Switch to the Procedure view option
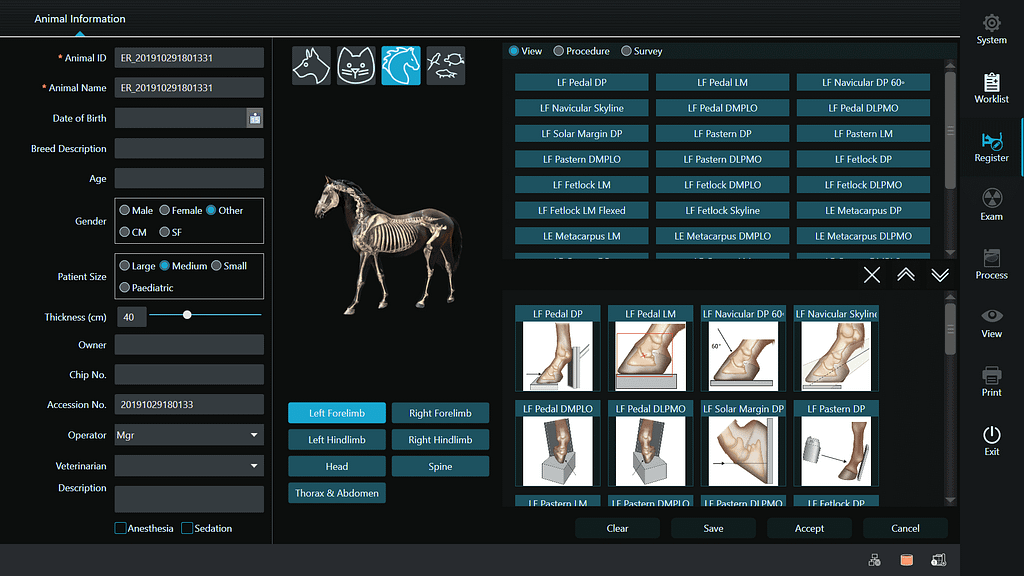This screenshot has width=1024, height=576. point(560,51)
